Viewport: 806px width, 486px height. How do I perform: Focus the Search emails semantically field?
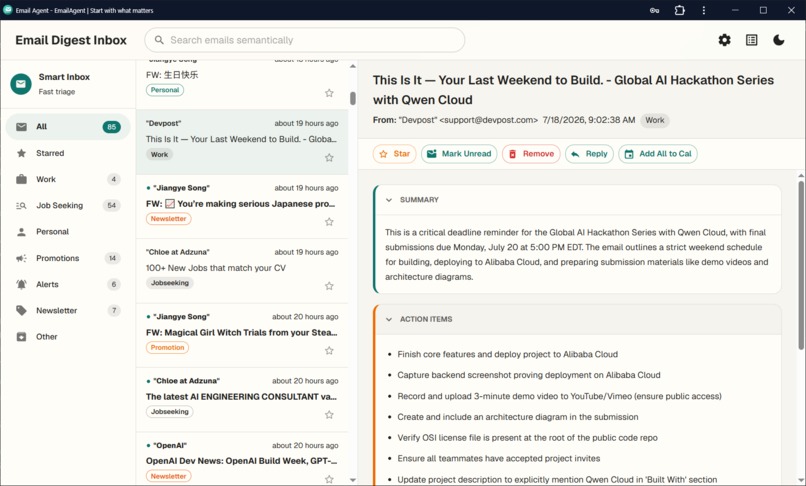[304, 40]
